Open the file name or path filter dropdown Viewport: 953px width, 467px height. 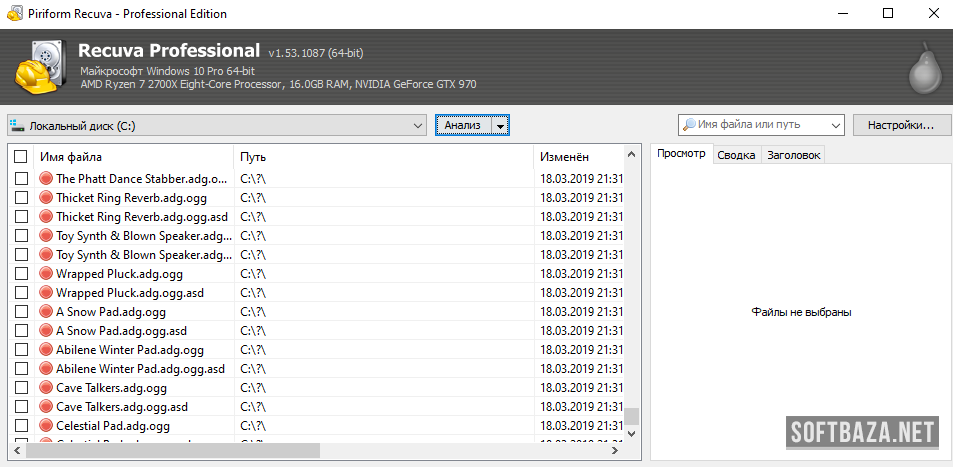[x=835, y=125]
